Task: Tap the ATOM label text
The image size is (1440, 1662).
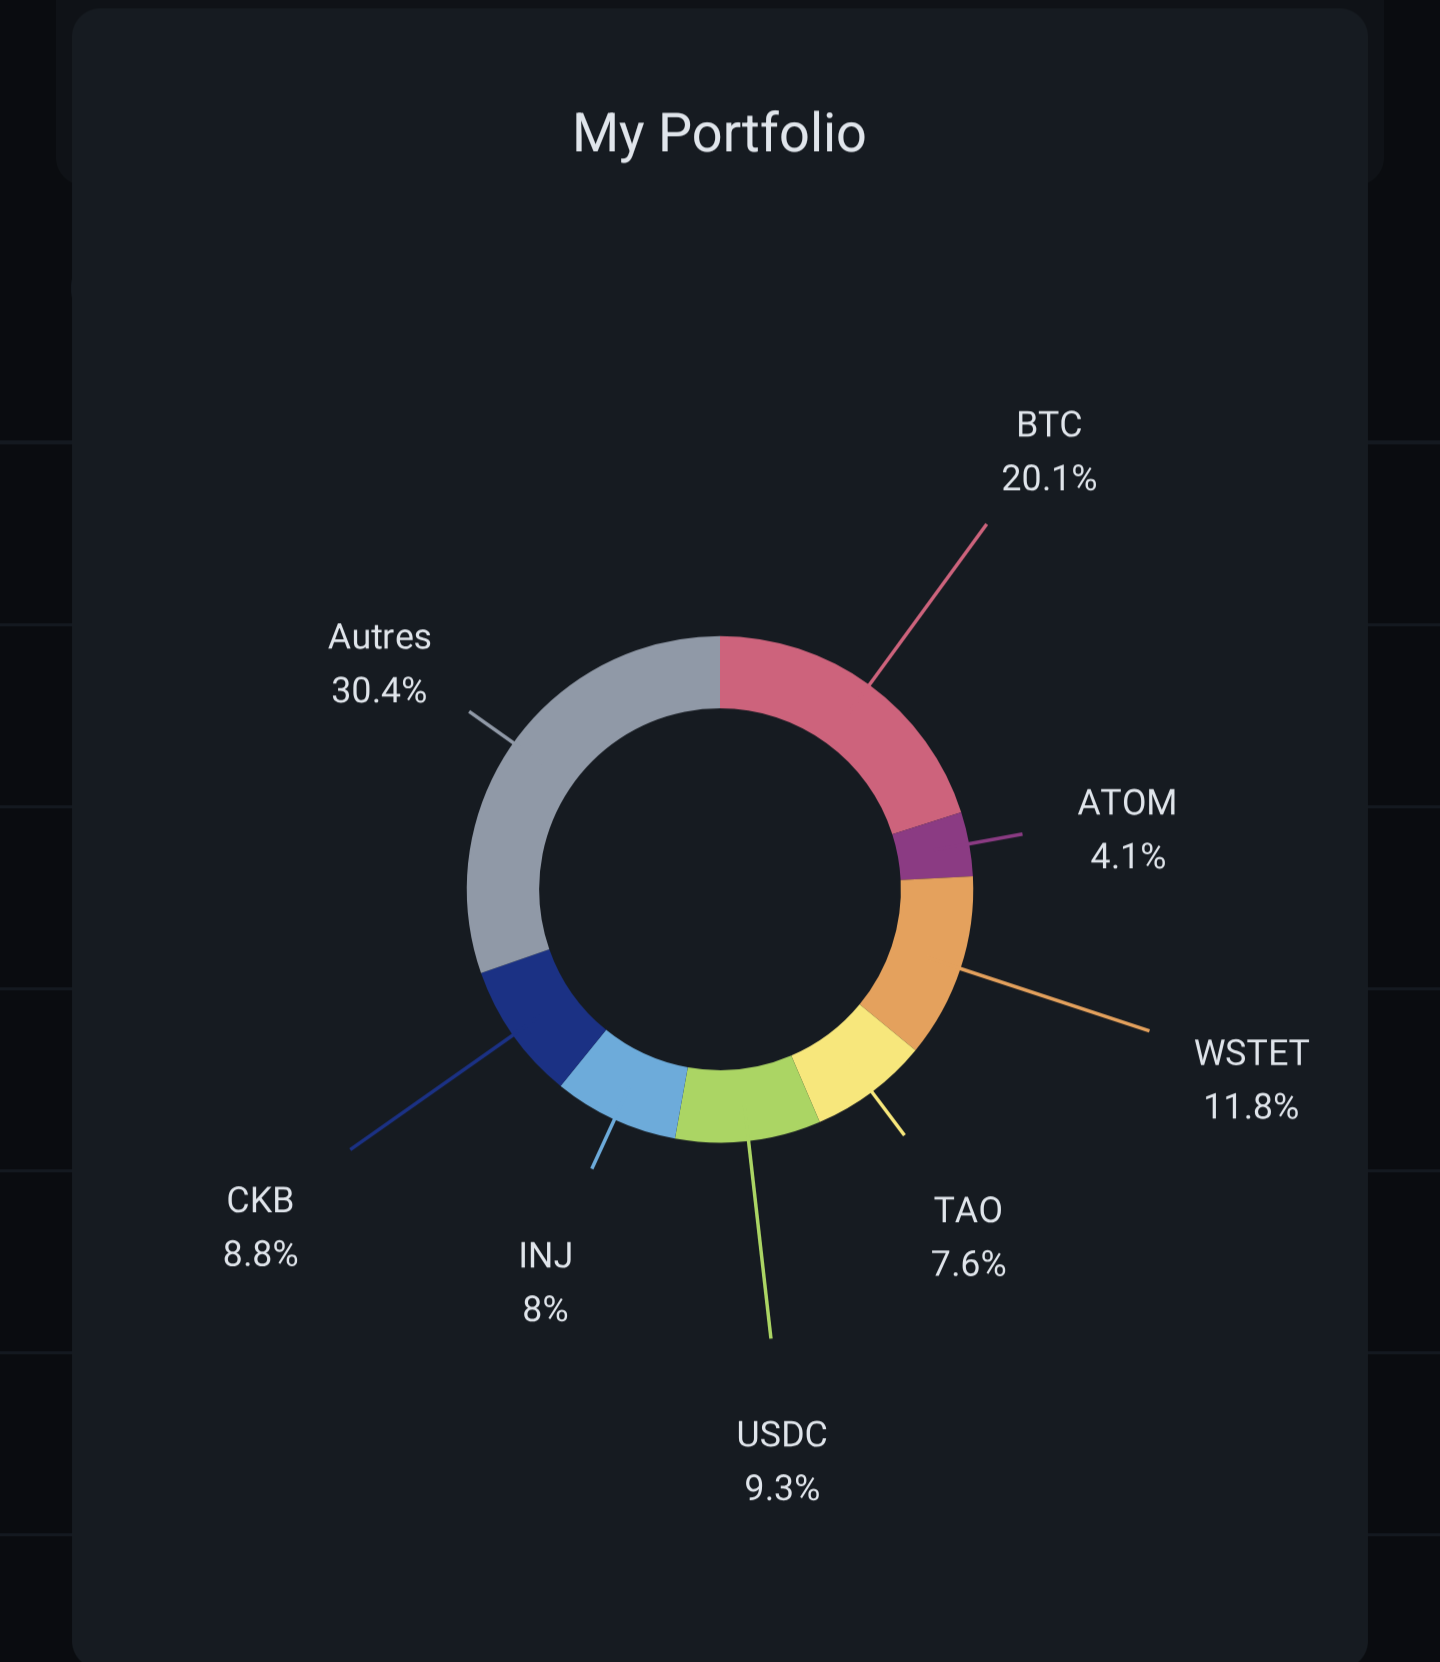Action: 1127,803
